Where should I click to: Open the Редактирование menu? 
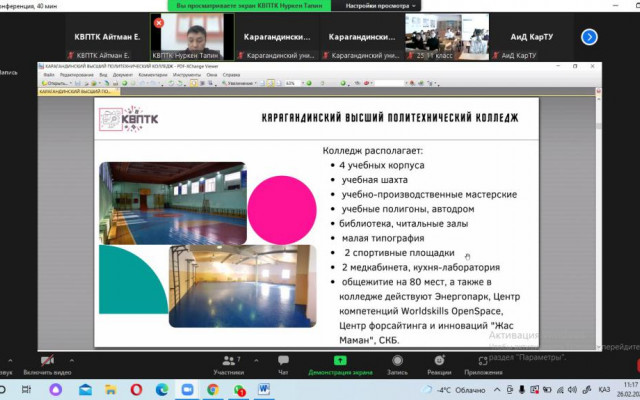tap(77, 75)
